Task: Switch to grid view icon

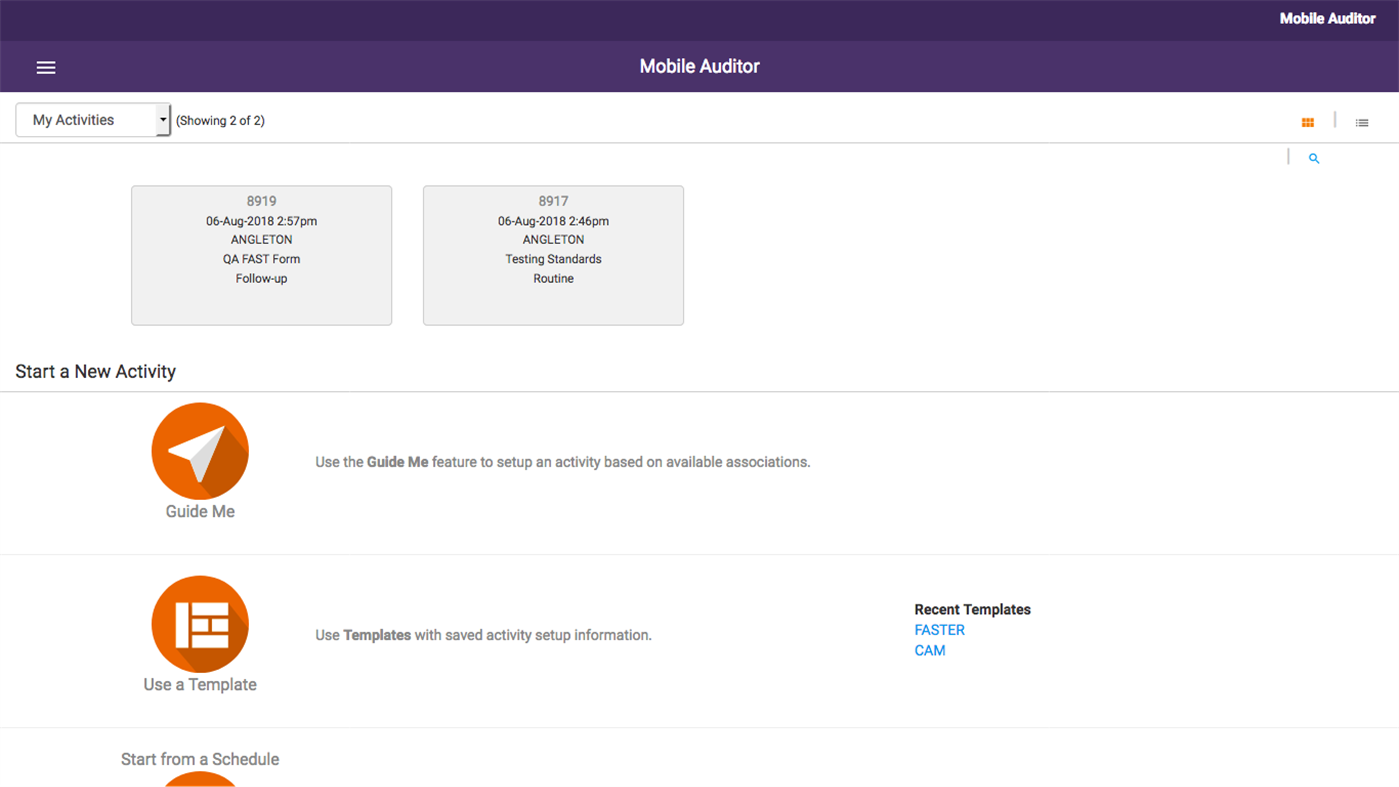Action: 1307,122
